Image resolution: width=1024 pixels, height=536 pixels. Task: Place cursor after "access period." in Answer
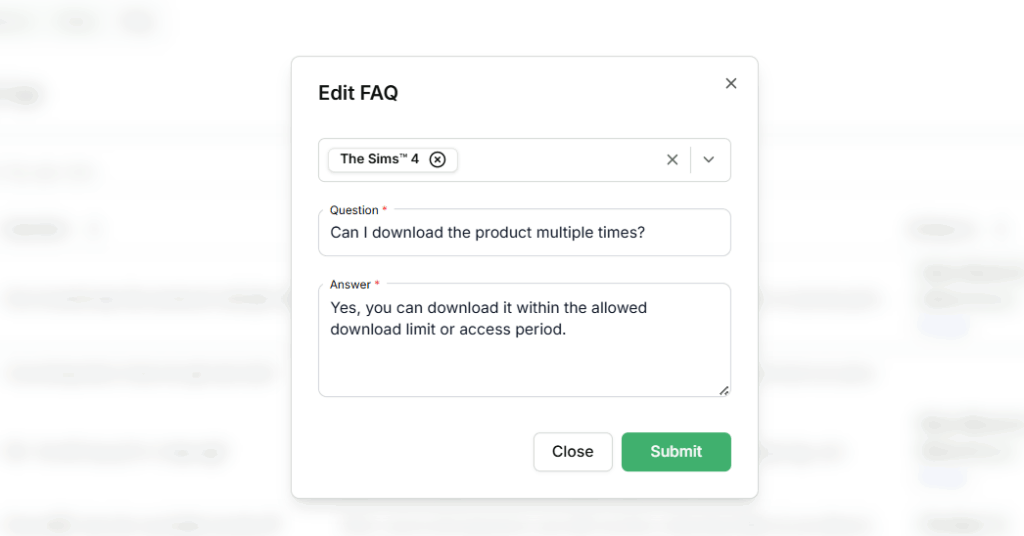coord(568,330)
